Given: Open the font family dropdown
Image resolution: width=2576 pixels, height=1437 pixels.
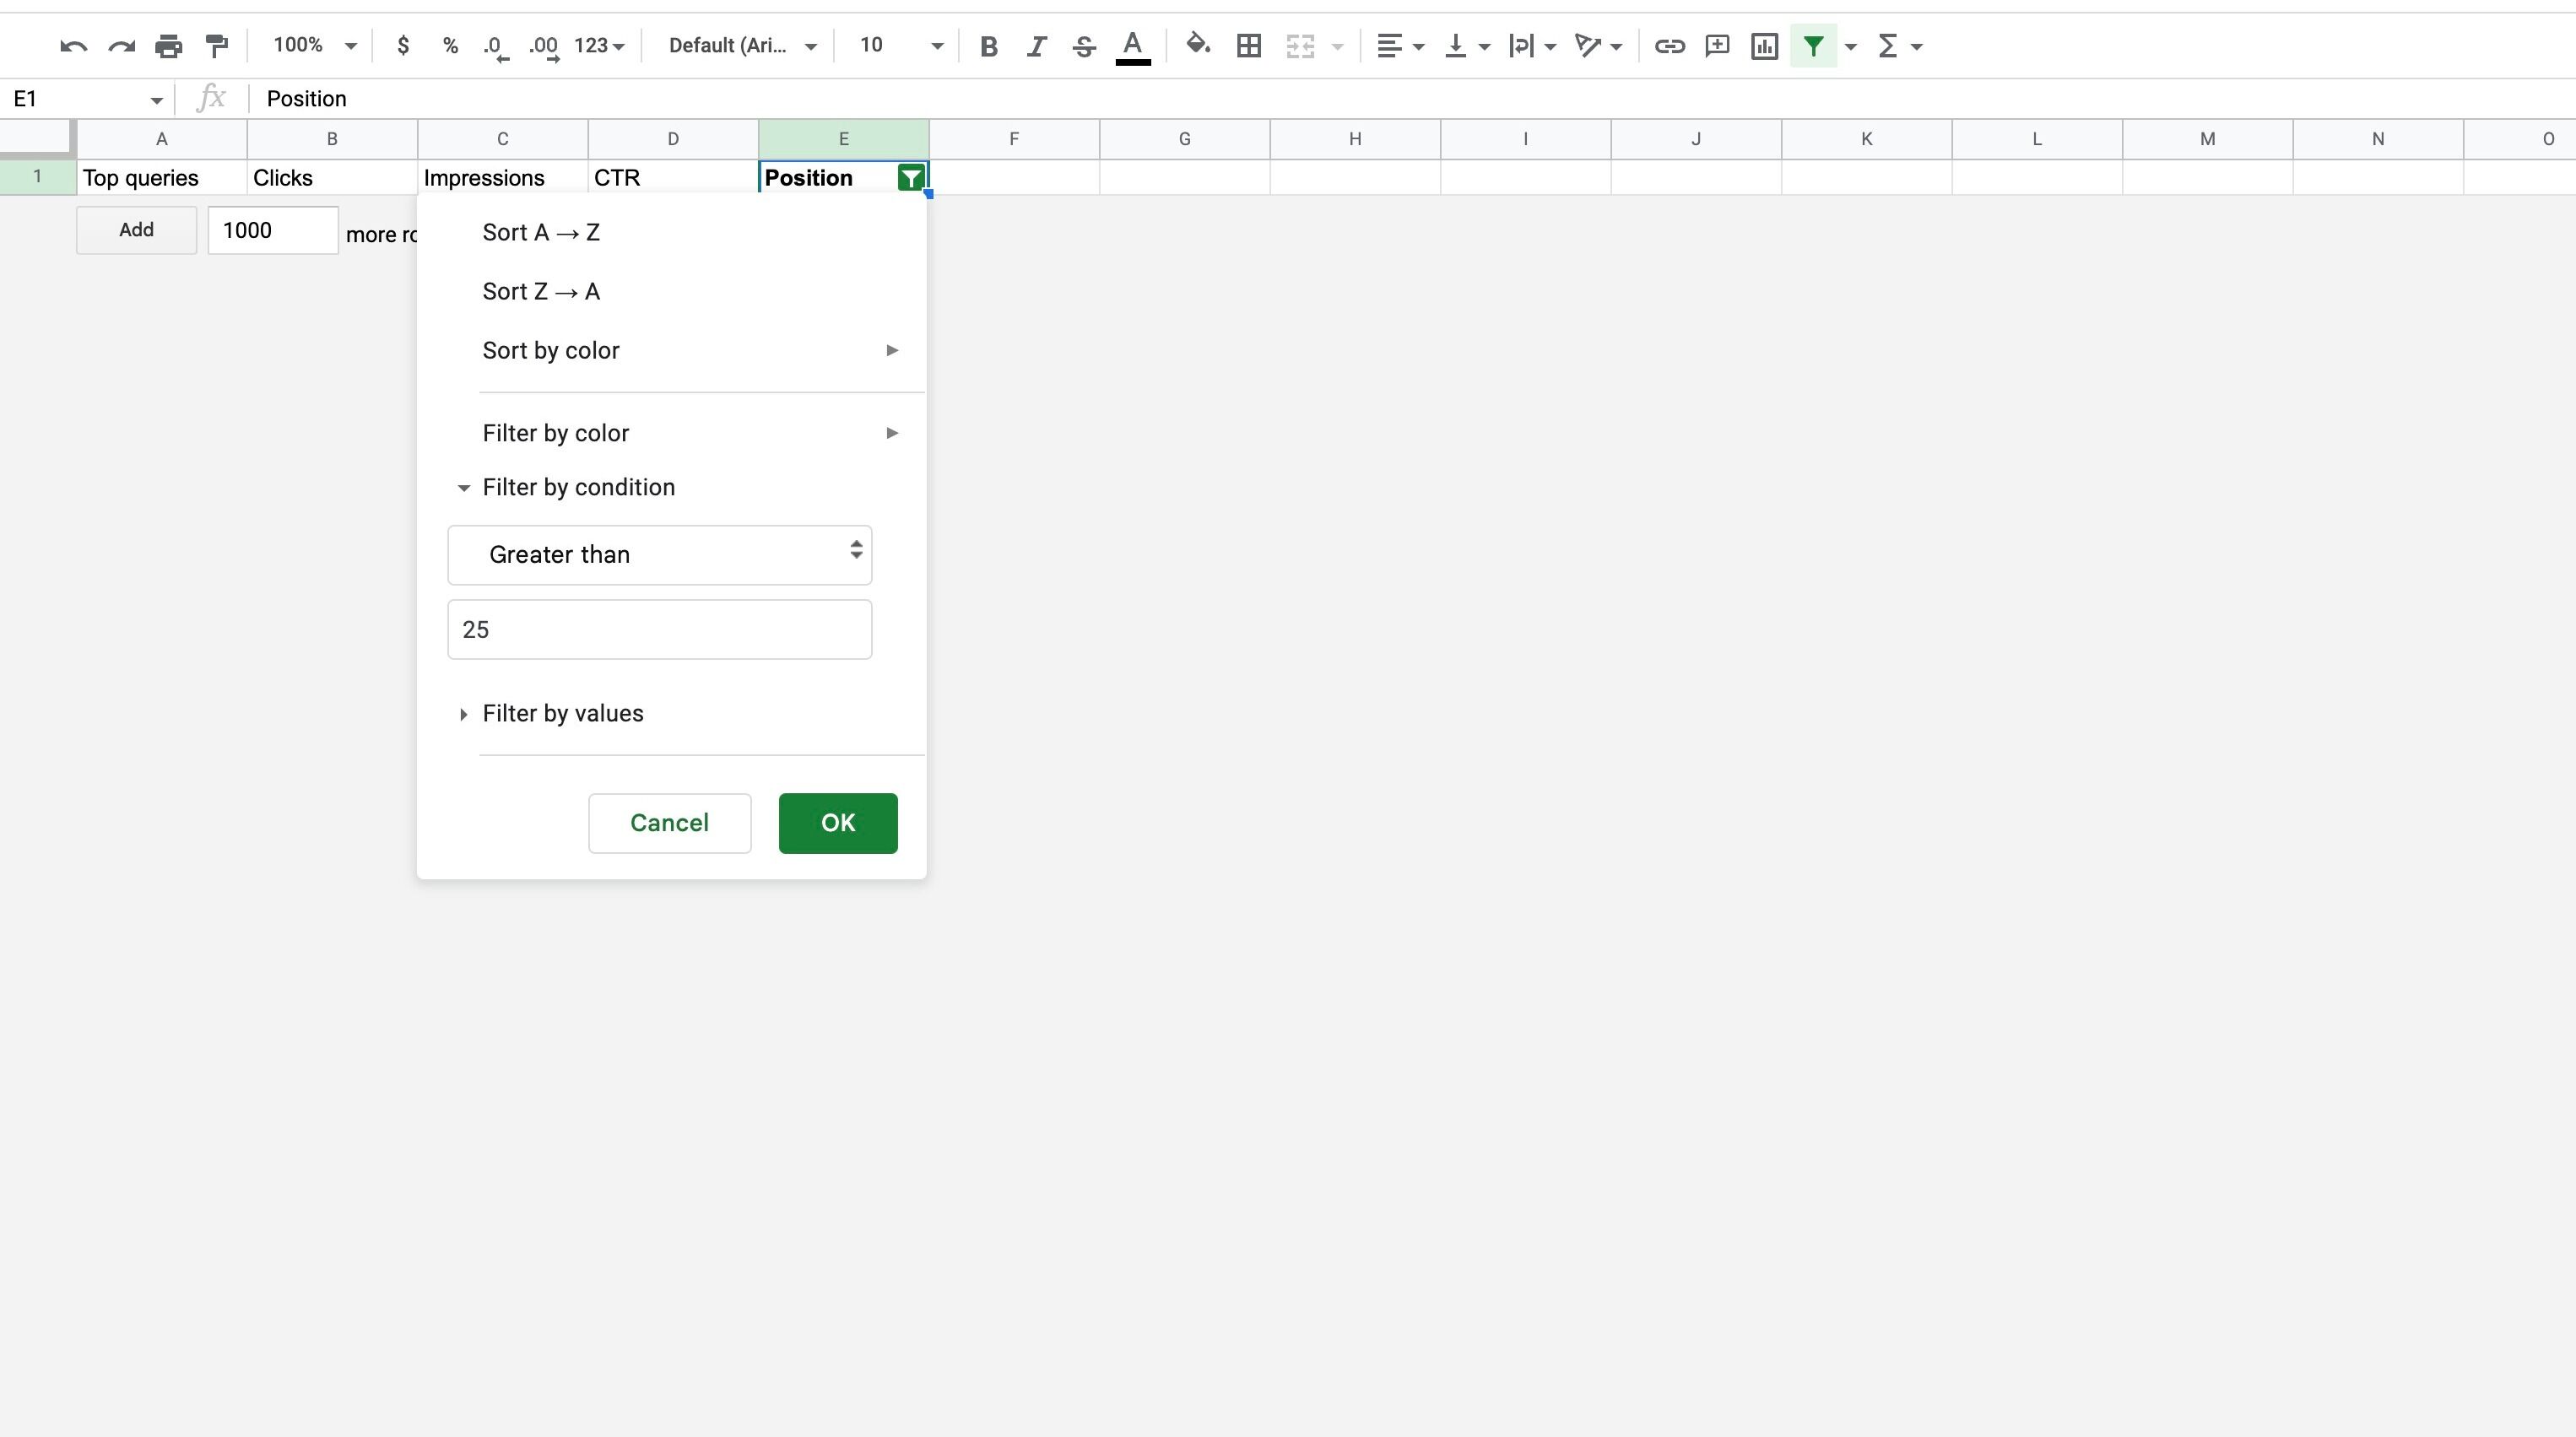Looking at the screenshot, I should coord(742,46).
